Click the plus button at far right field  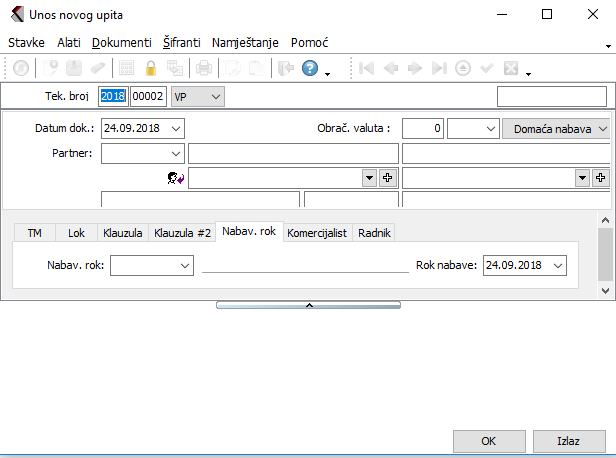tap(601, 177)
